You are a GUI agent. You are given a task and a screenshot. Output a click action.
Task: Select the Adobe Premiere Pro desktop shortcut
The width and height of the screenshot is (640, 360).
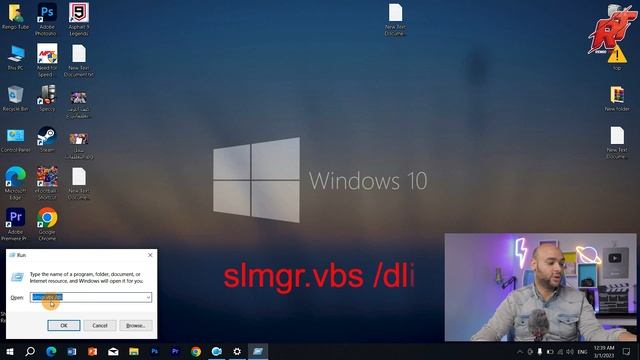tap(16, 224)
